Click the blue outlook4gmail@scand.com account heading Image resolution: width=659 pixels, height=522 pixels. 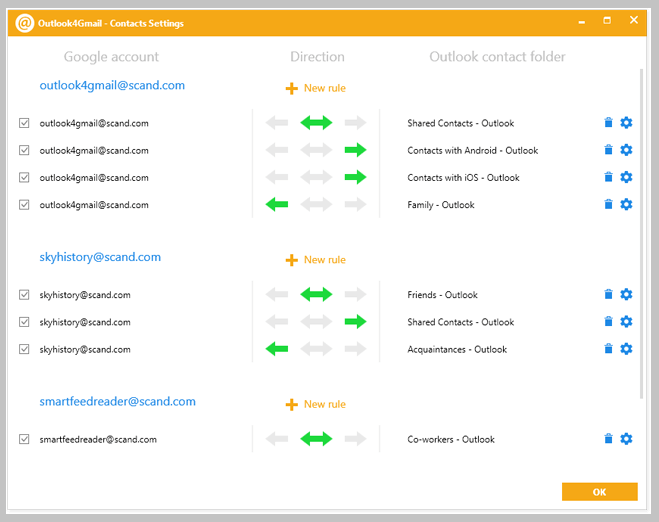click(x=112, y=85)
